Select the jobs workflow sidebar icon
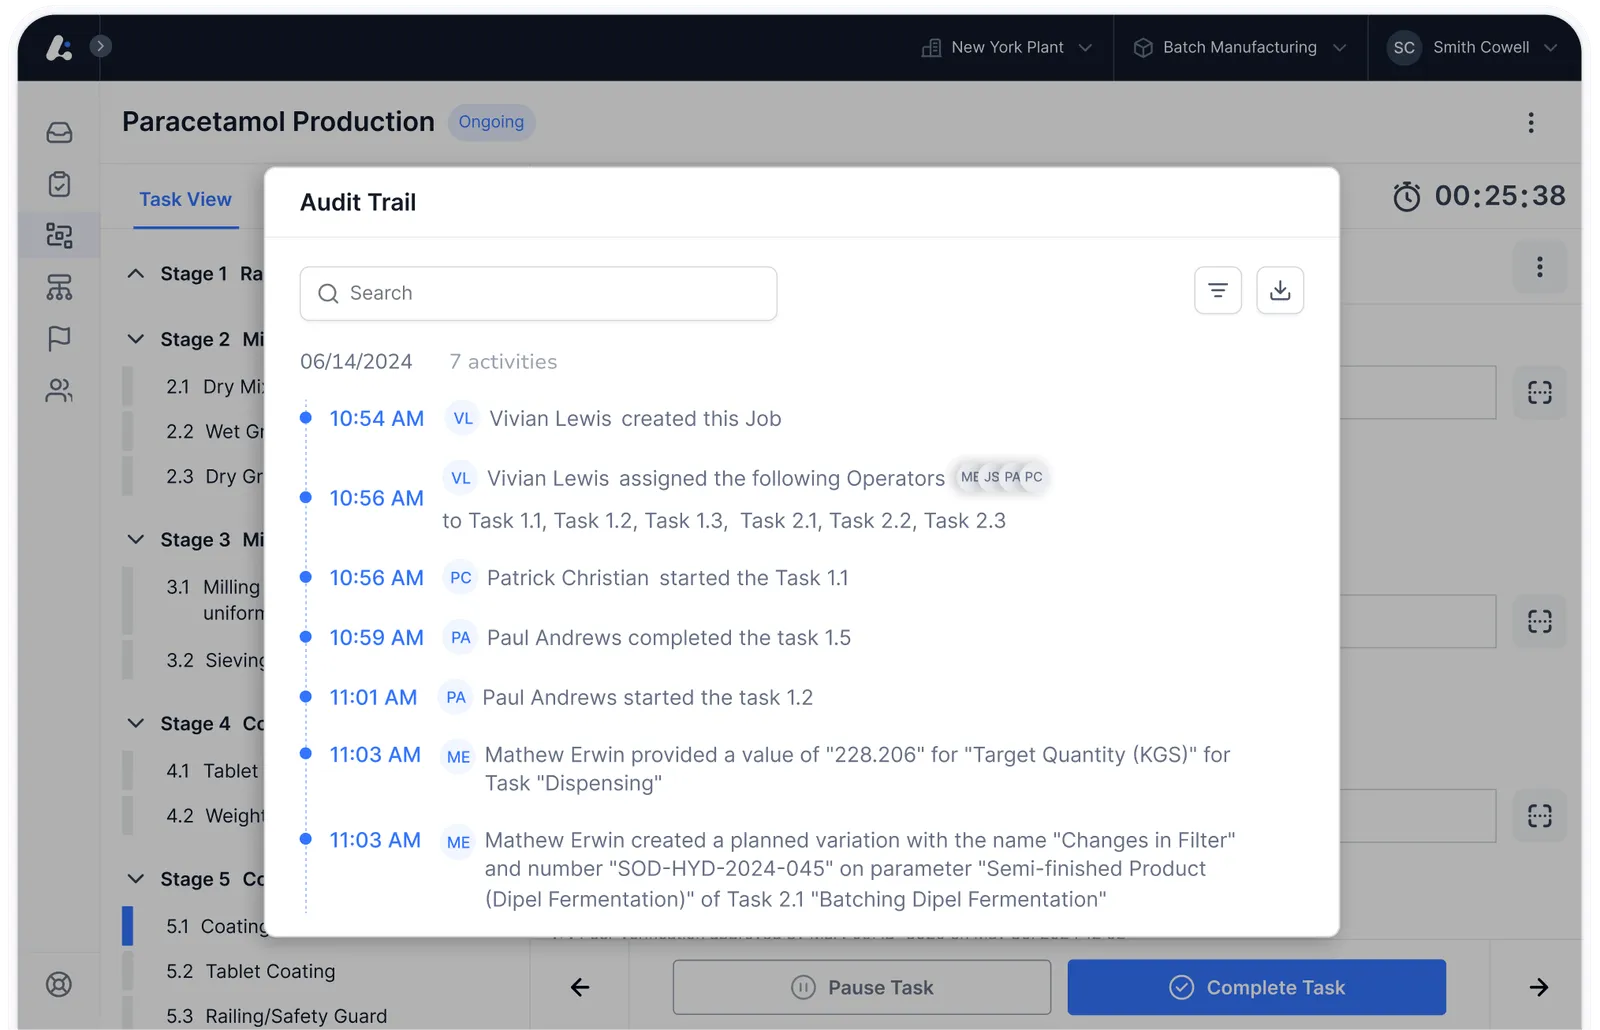Screen dimensions: 1600x1030 coord(59,236)
